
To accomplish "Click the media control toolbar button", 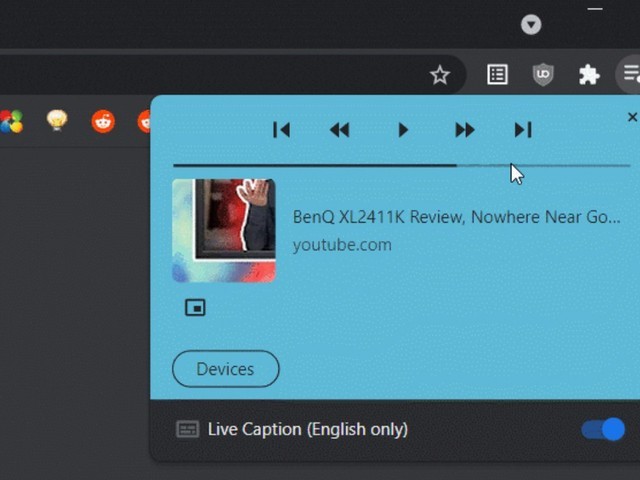I will point(630,75).
